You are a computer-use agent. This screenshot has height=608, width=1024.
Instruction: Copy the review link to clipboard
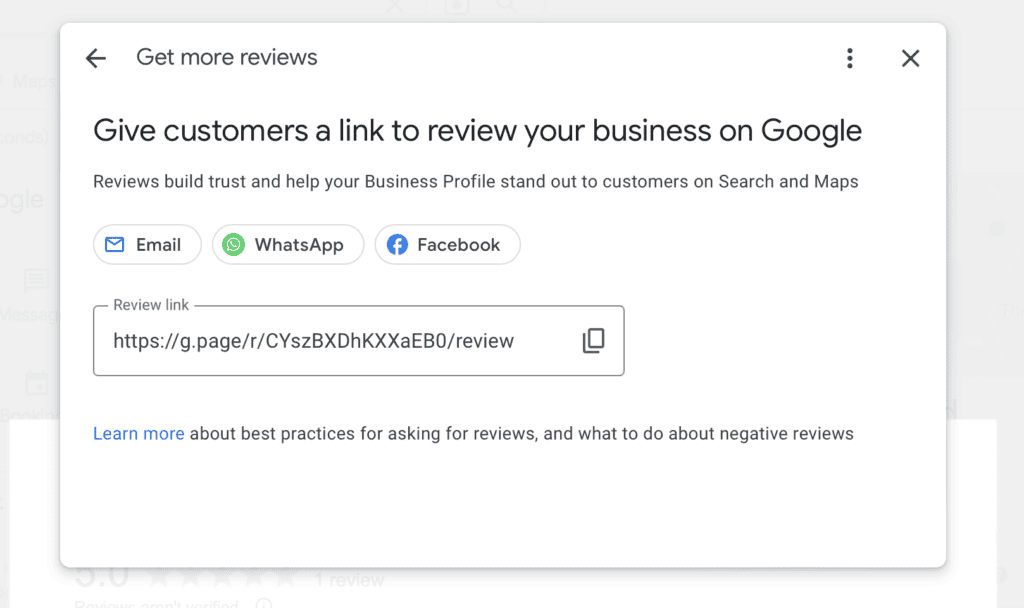(593, 341)
